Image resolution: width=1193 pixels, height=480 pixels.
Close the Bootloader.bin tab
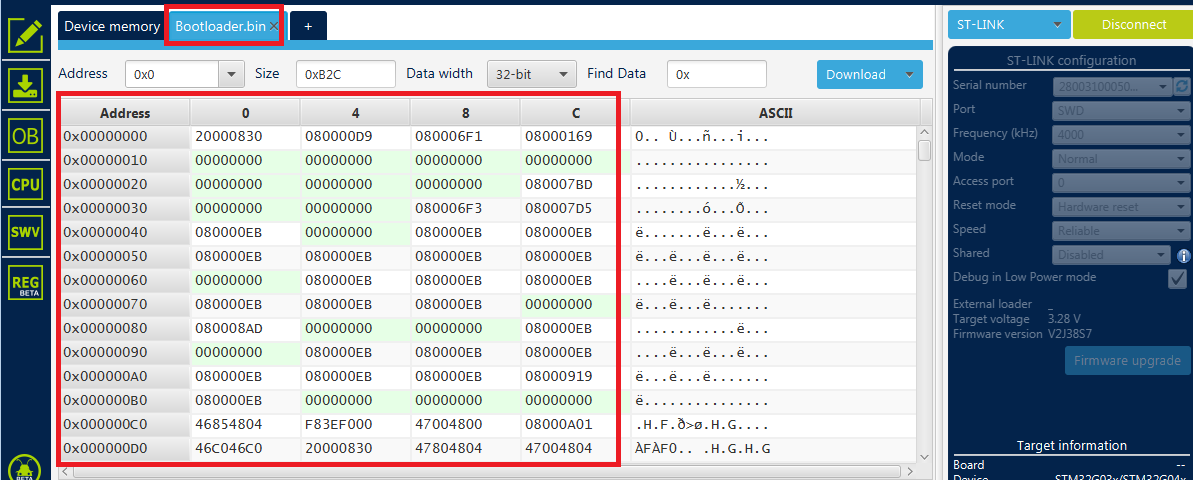(x=274, y=26)
